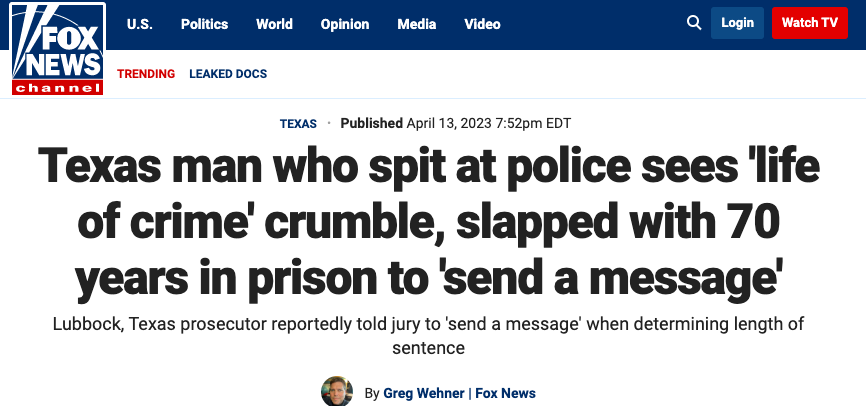
Task: Click the published date April 13, 2023
Action: [449, 123]
